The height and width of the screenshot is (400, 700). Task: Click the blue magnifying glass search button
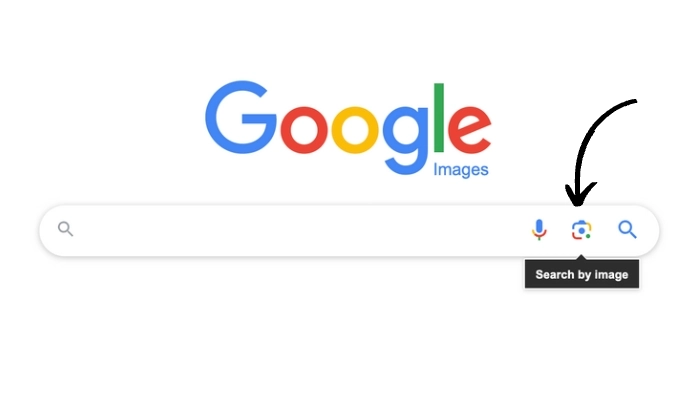627,230
